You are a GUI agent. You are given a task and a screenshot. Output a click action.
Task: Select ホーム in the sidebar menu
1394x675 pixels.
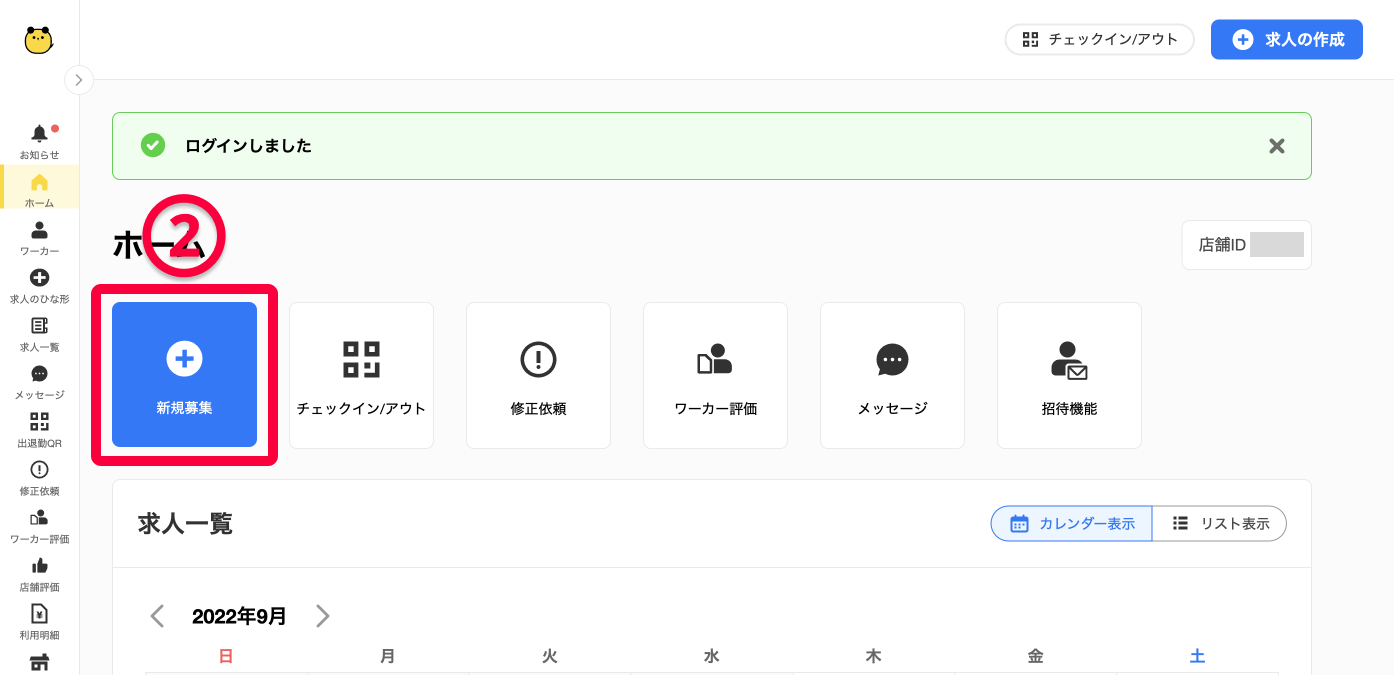[39, 189]
